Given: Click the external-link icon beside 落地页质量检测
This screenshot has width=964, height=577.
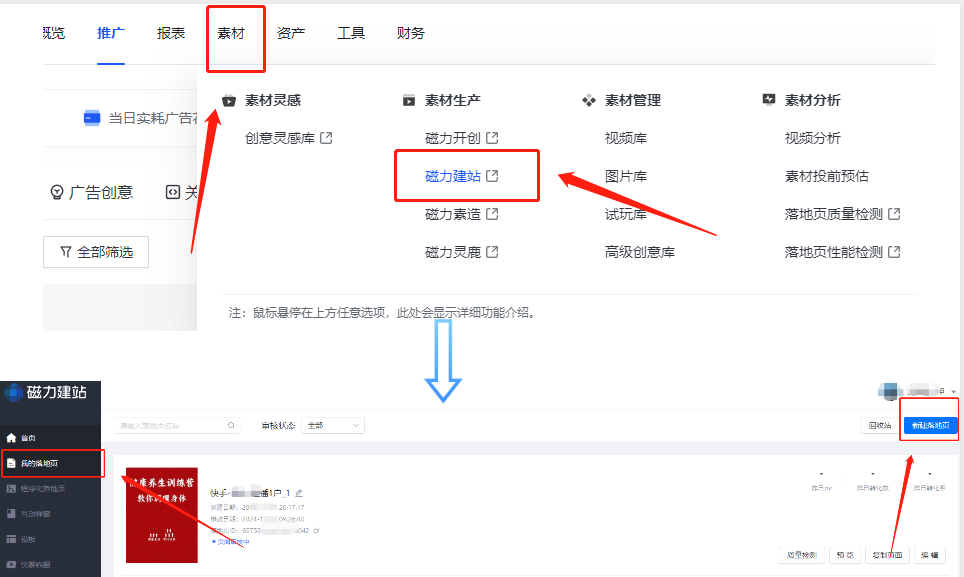Looking at the screenshot, I should (x=894, y=214).
